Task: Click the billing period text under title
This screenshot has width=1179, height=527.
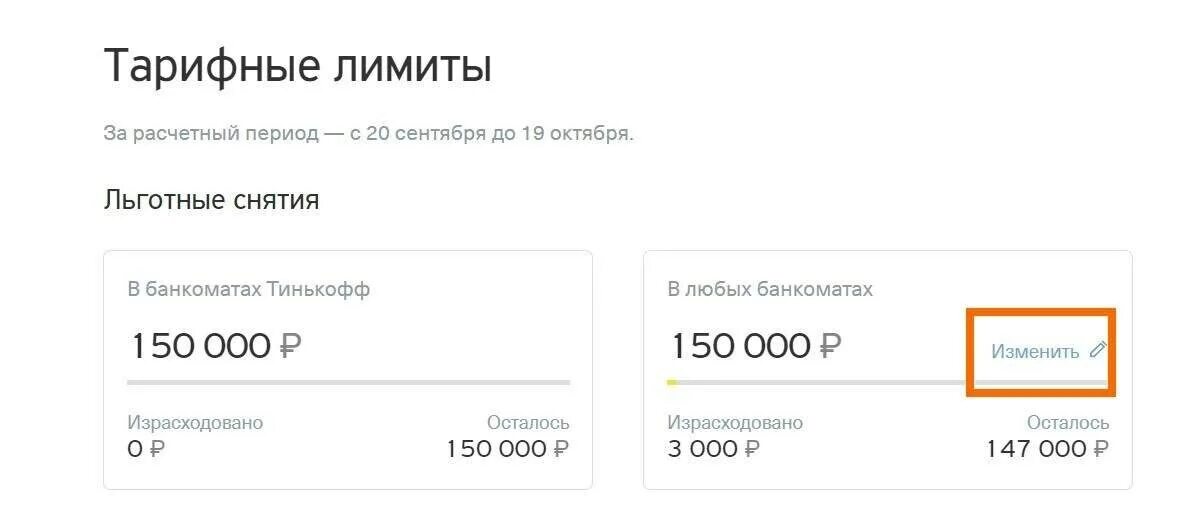Action: pos(368,133)
